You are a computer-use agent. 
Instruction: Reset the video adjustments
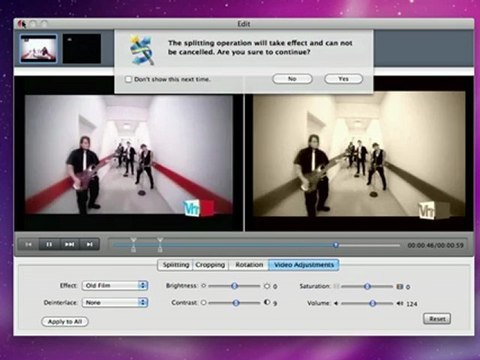point(437,319)
